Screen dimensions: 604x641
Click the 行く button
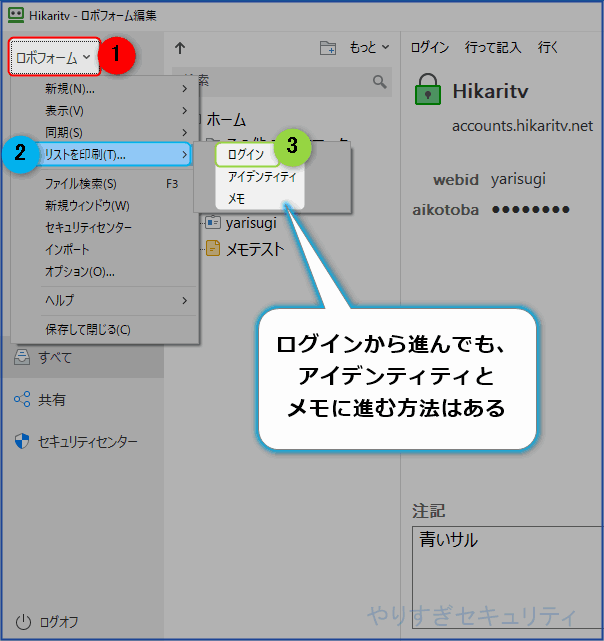point(548,47)
